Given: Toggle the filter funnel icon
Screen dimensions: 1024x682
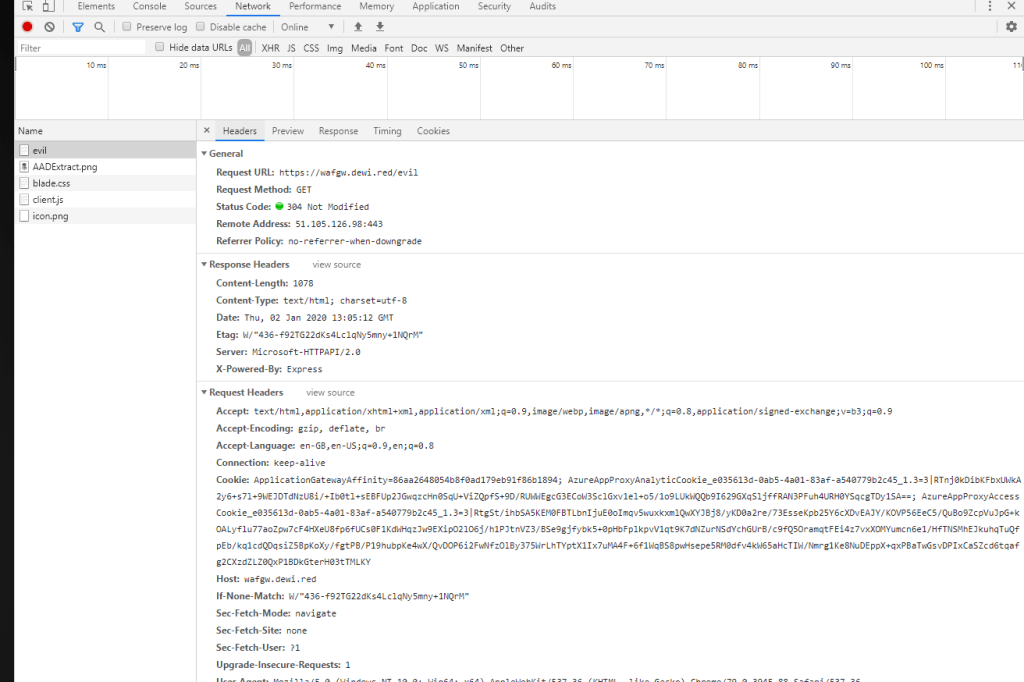Looking at the screenshot, I should pyautogui.click(x=78, y=27).
